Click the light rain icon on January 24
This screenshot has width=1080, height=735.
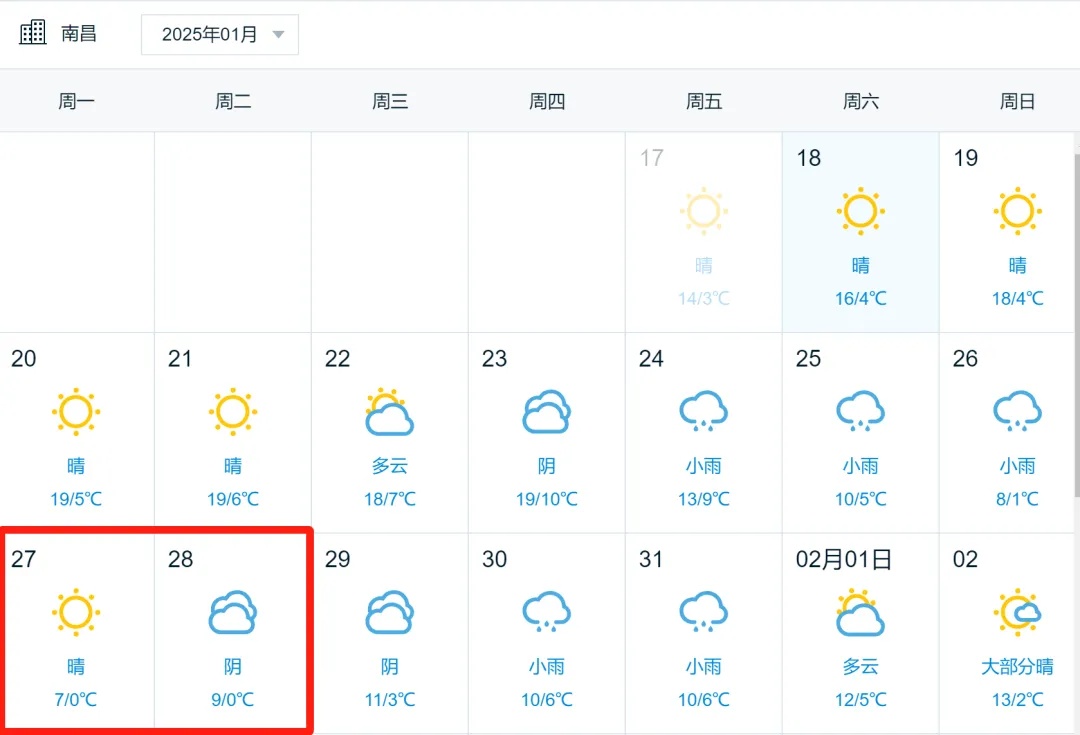click(x=703, y=411)
